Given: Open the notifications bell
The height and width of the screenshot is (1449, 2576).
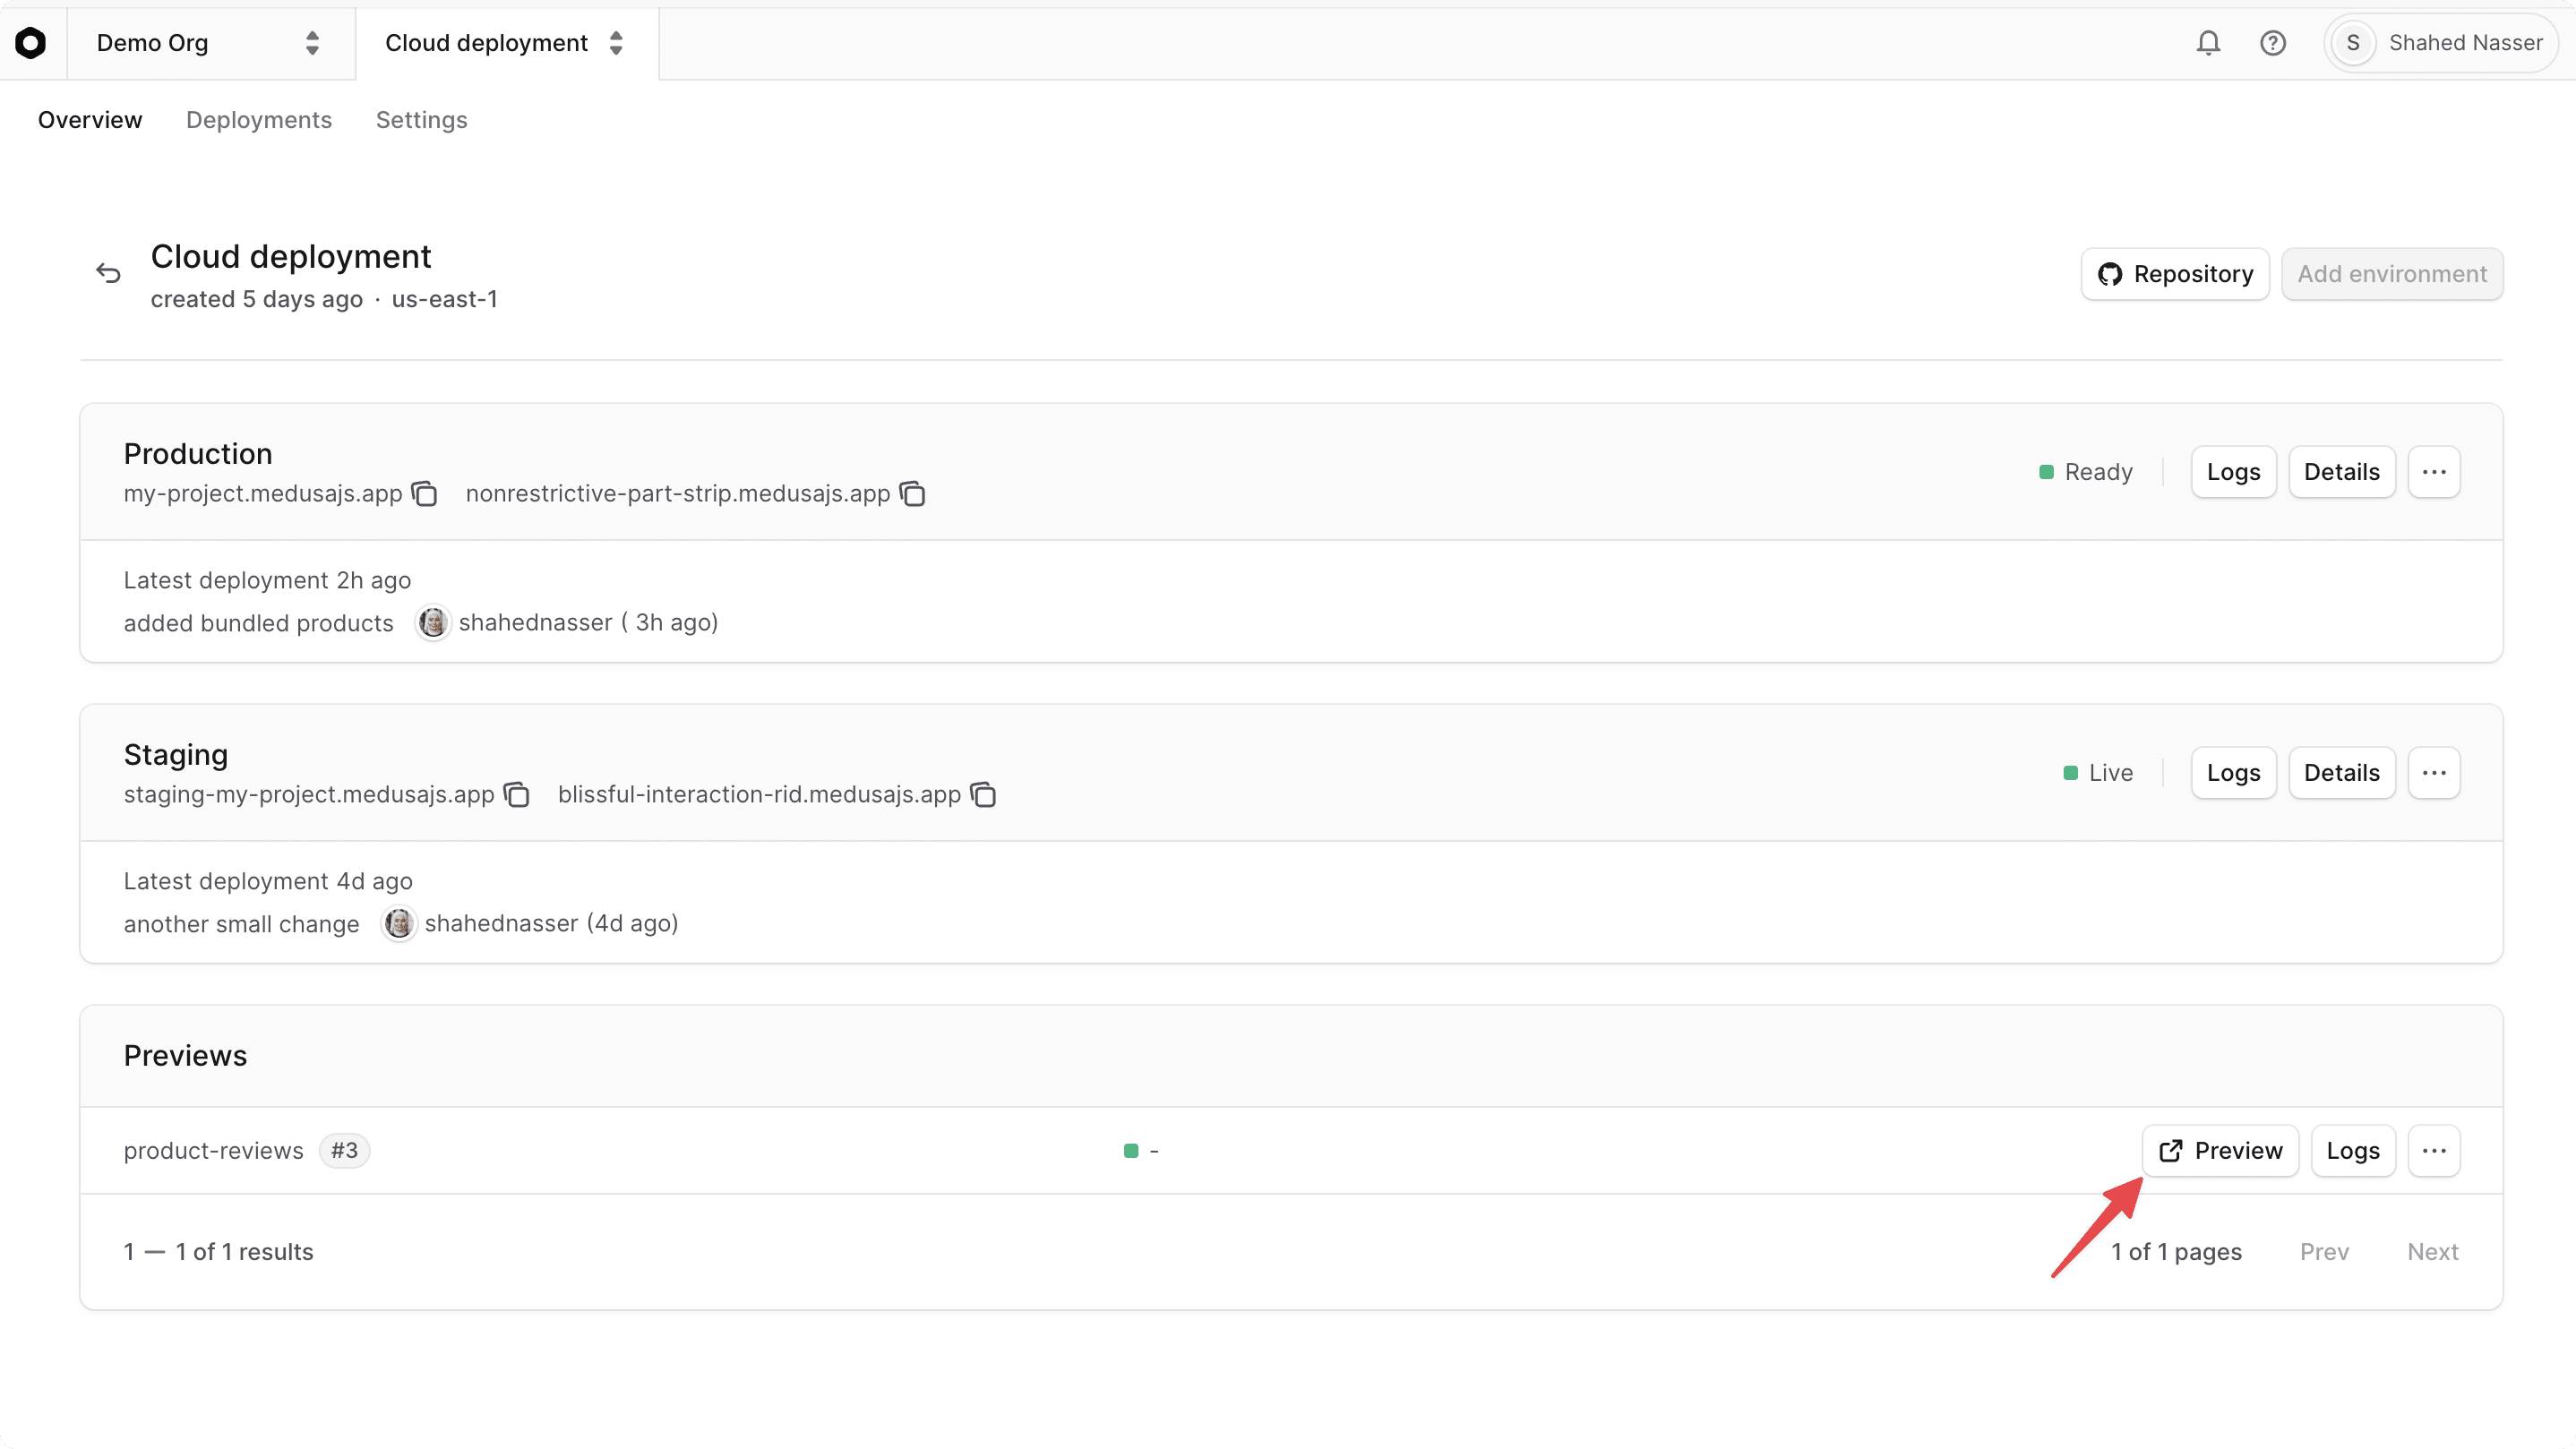Looking at the screenshot, I should 2208,43.
